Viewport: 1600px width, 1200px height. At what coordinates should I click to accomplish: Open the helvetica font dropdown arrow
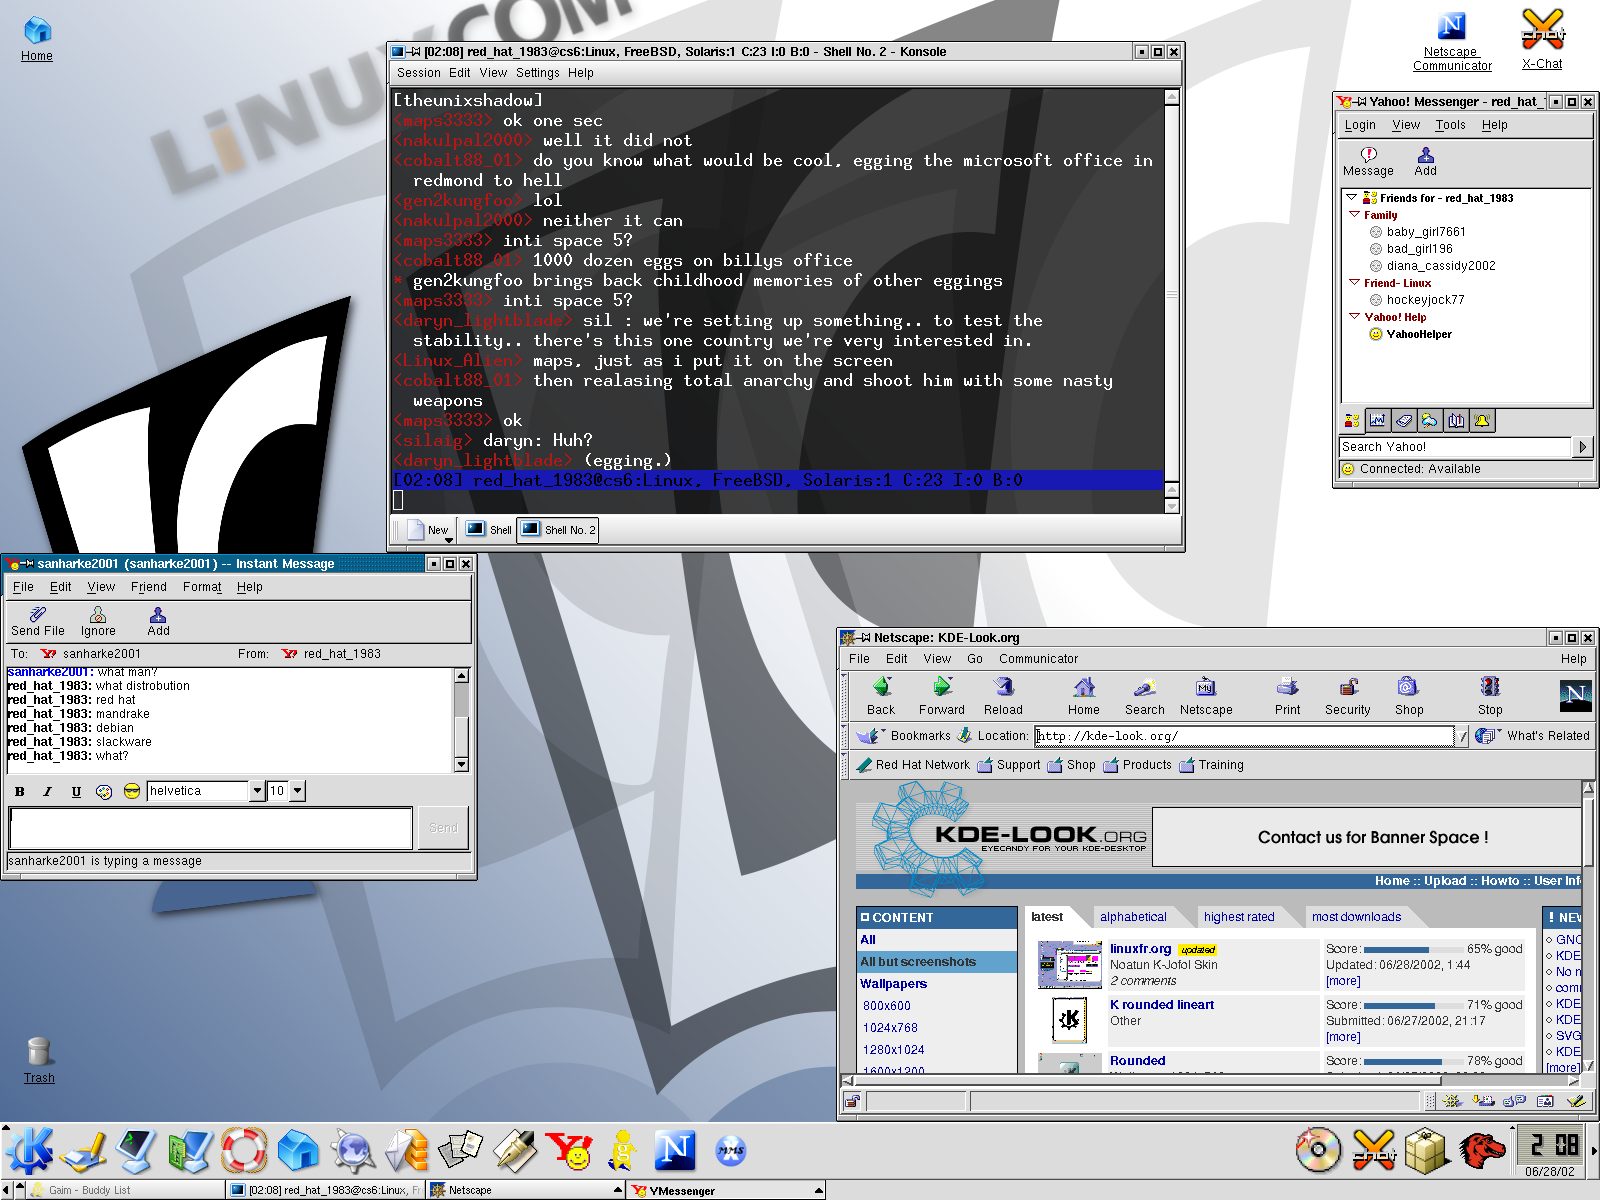coord(257,791)
